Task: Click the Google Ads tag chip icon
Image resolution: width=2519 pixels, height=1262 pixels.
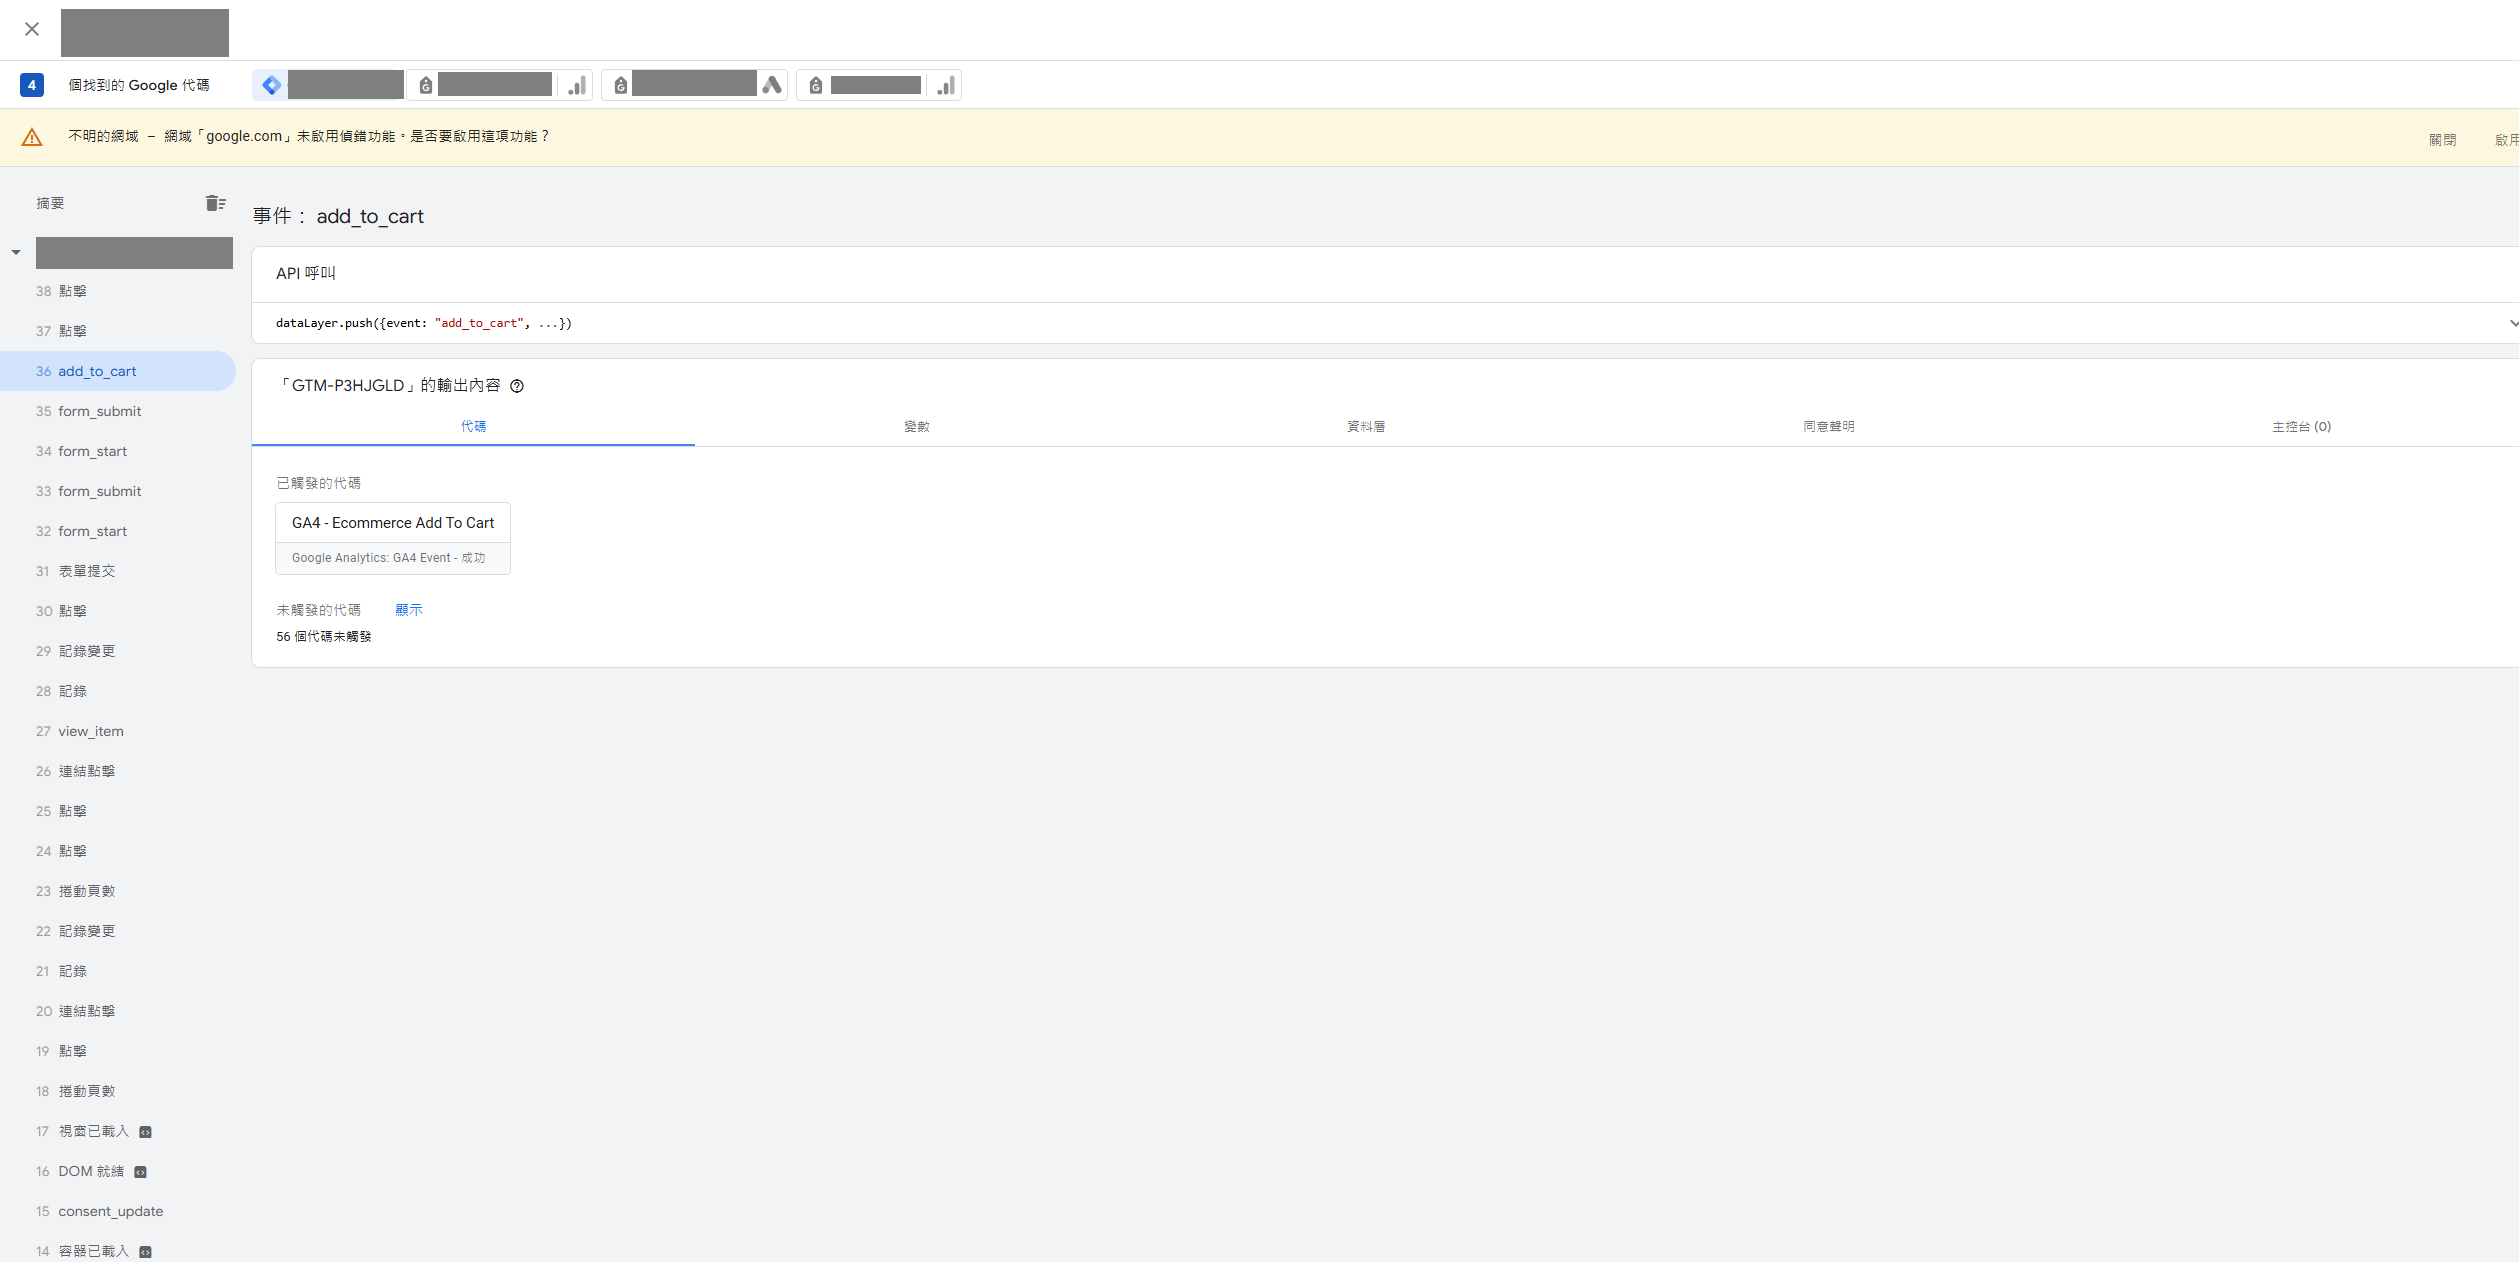Action: (x=771, y=85)
